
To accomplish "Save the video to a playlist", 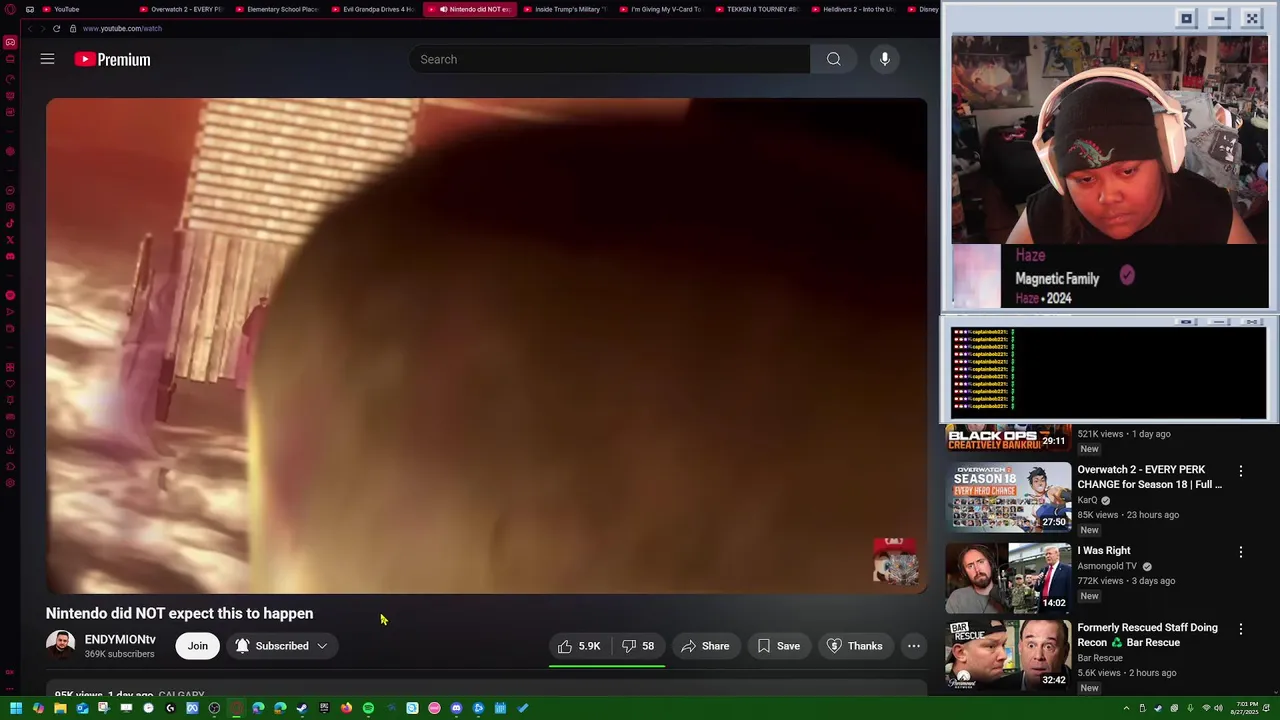I will 778,646.
